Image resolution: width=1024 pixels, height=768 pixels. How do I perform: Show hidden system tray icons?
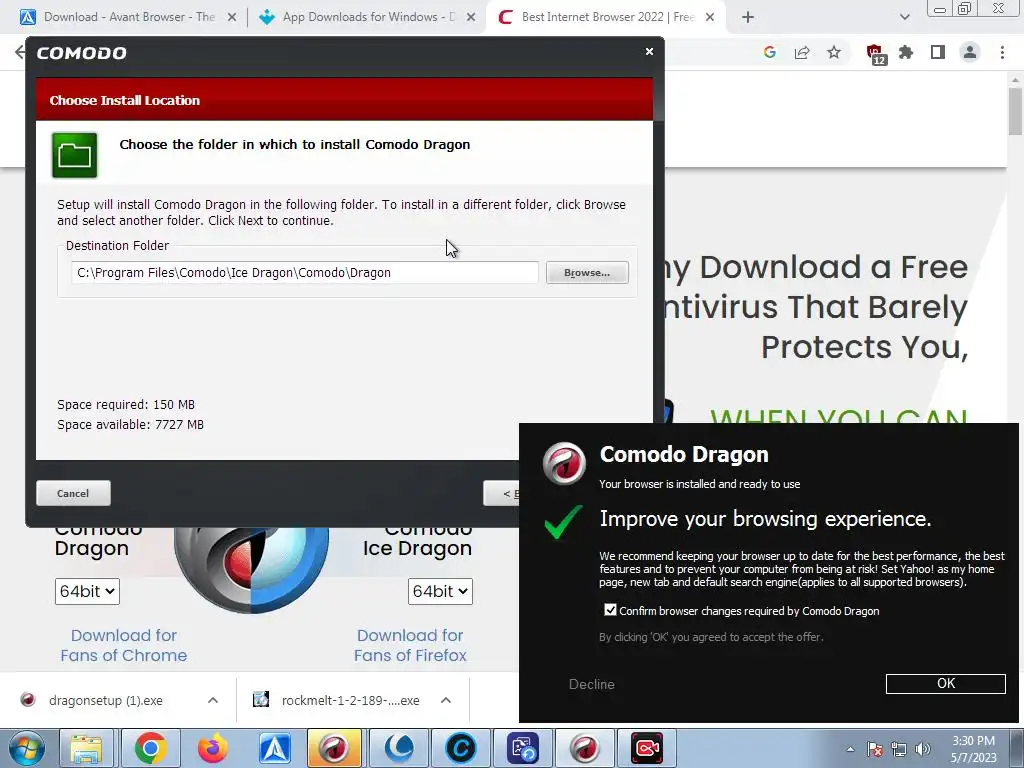[x=850, y=749]
